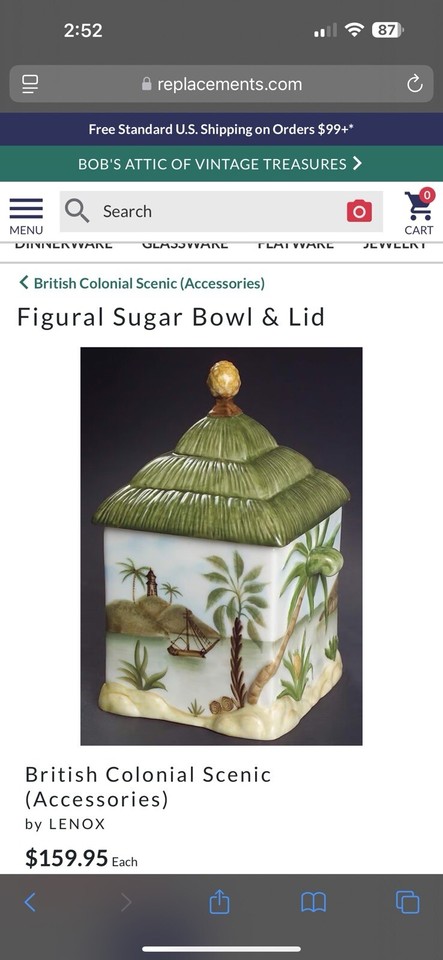Viewport: 443px width, 960px height.
Task: Open the British Colonial Scenic pattern title
Action: [147, 787]
